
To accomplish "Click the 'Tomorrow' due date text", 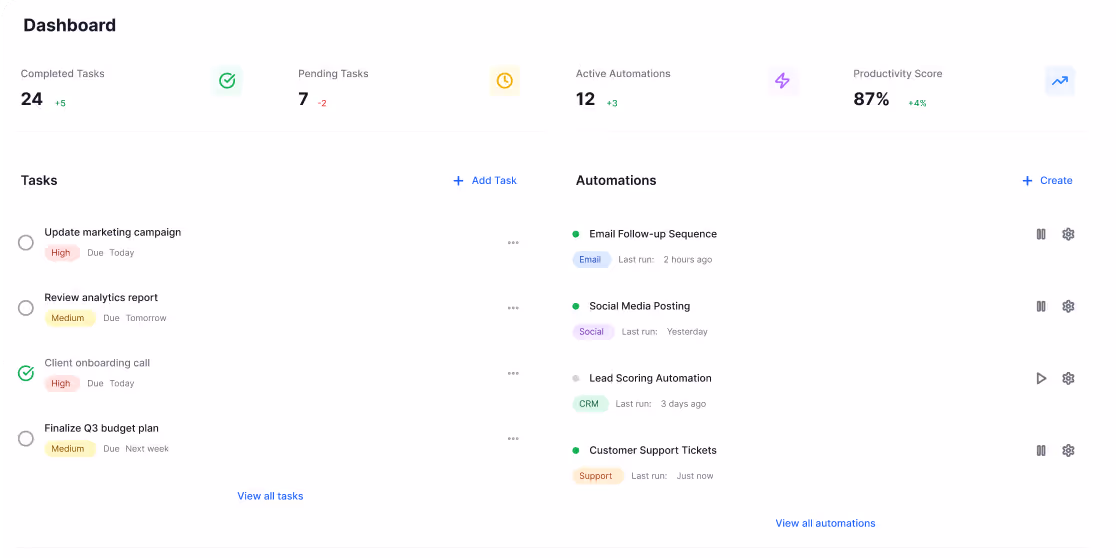I will point(146,318).
